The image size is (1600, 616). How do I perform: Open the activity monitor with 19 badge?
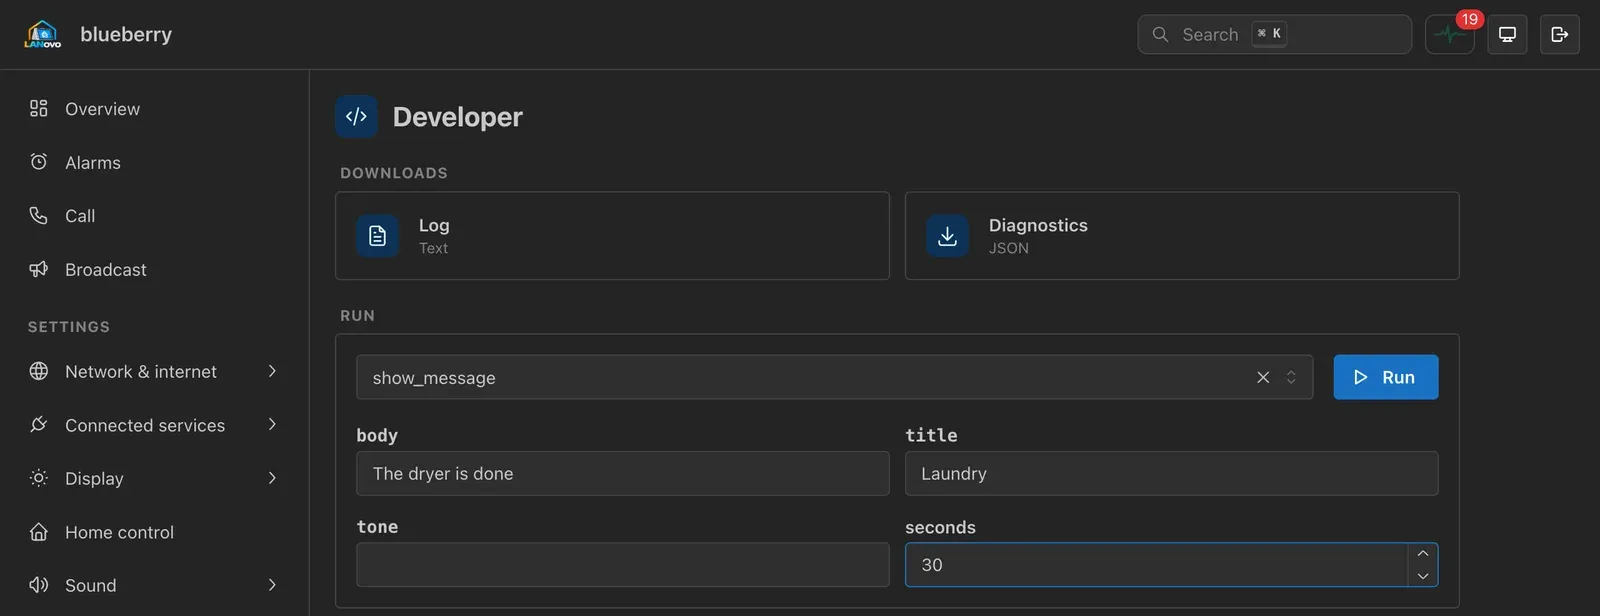1449,34
